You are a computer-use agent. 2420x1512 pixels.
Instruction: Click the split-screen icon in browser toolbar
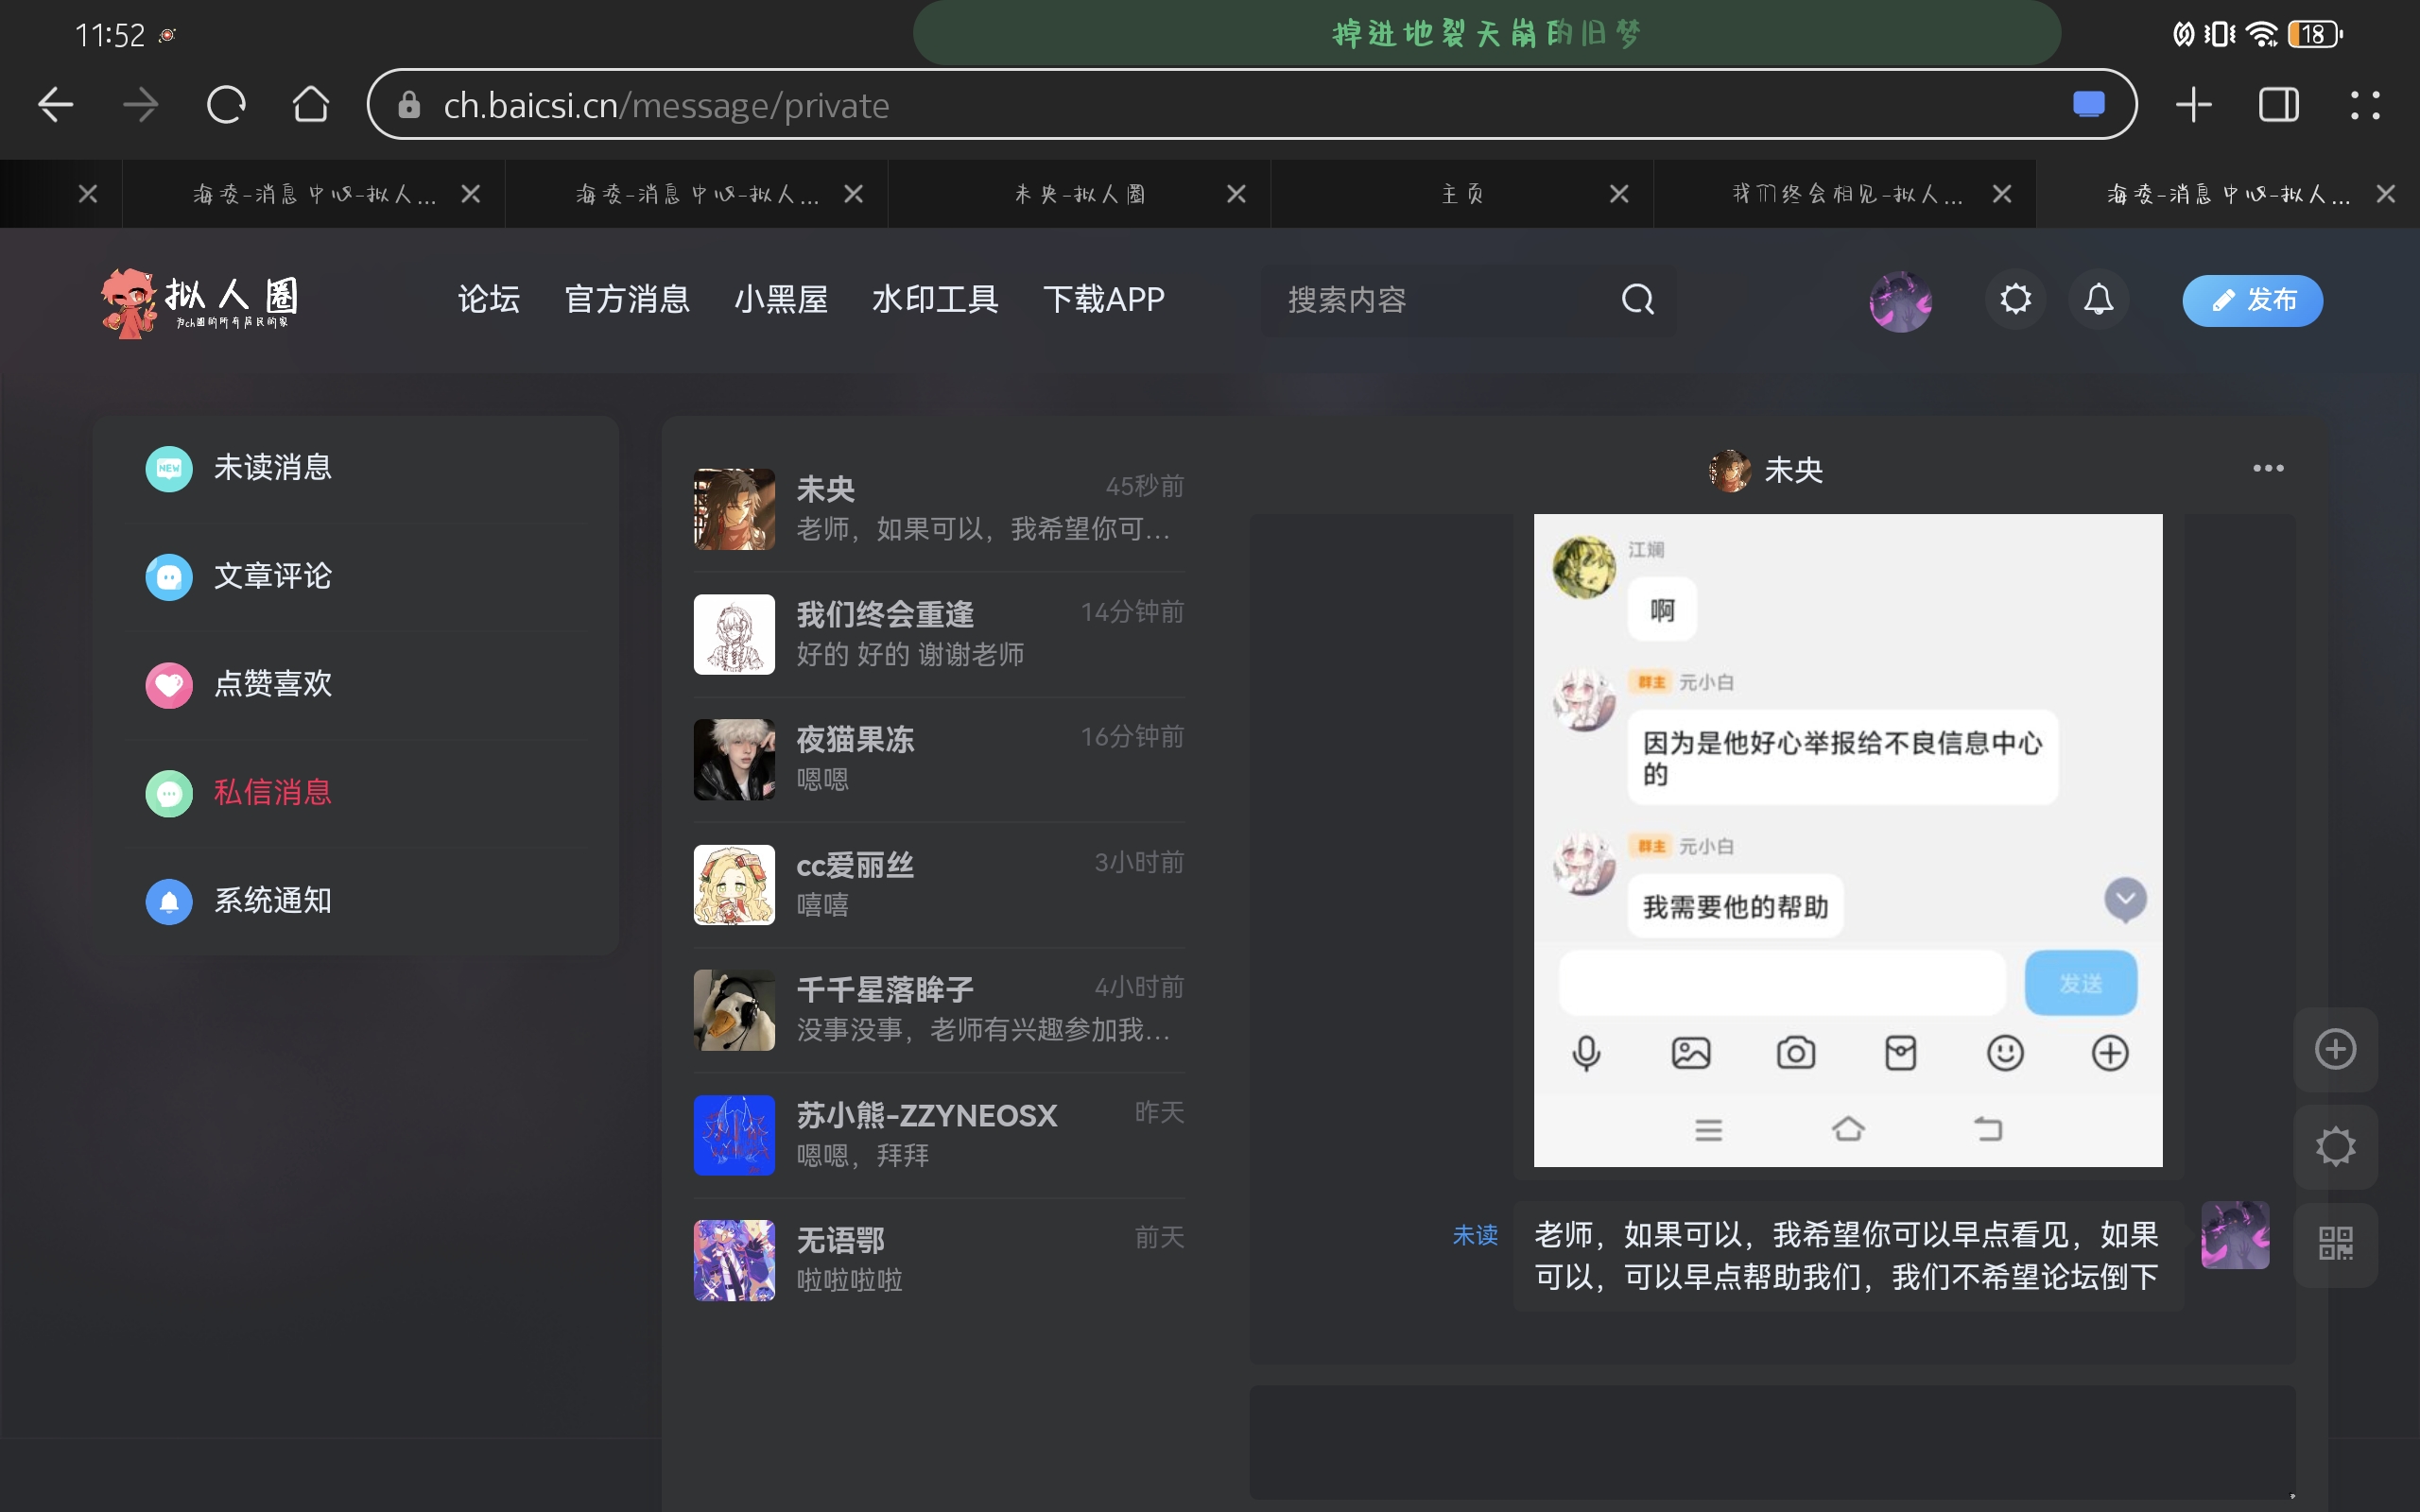coord(2277,104)
